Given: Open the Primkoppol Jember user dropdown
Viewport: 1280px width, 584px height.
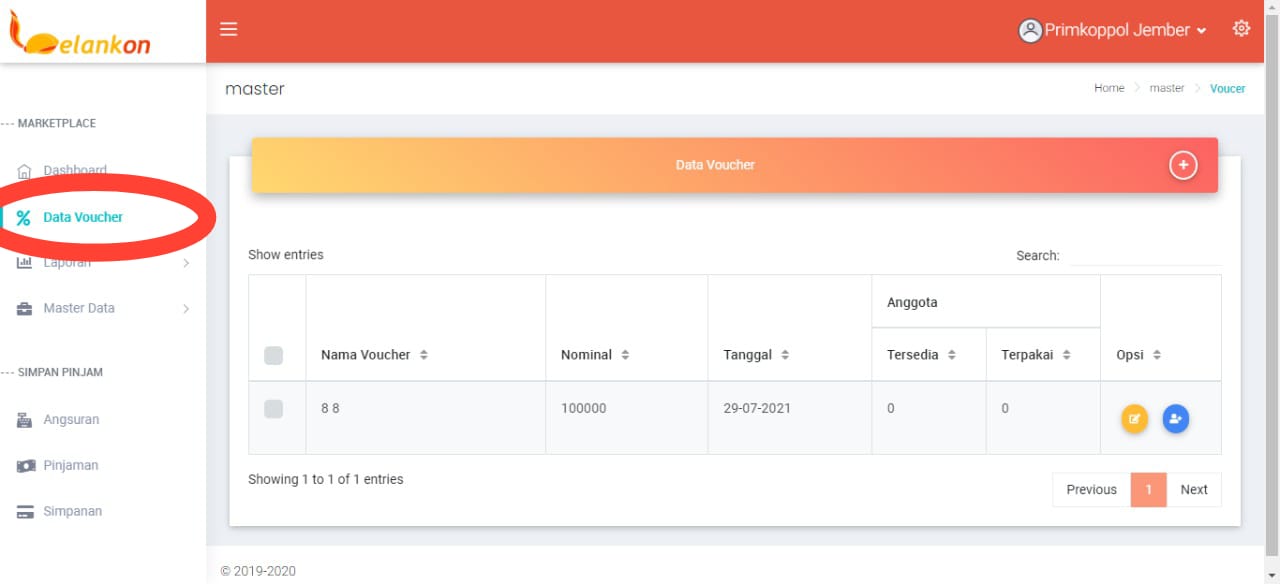Looking at the screenshot, I should [1113, 30].
